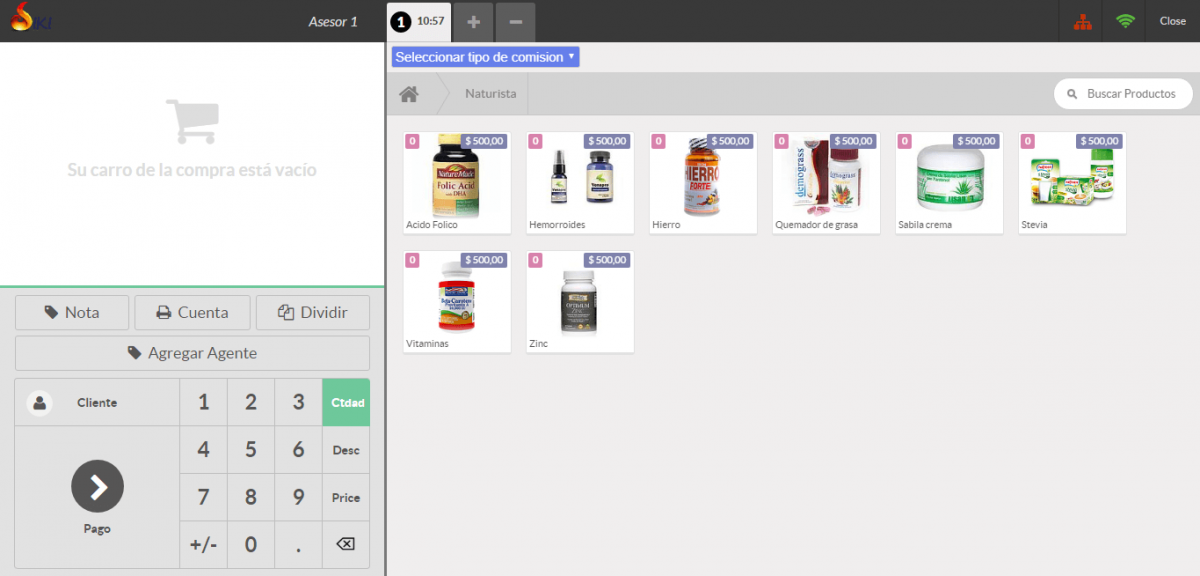Switch numpad to Price mode
Image resolution: width=1200 pixels, height=576 pixels.
345,497
